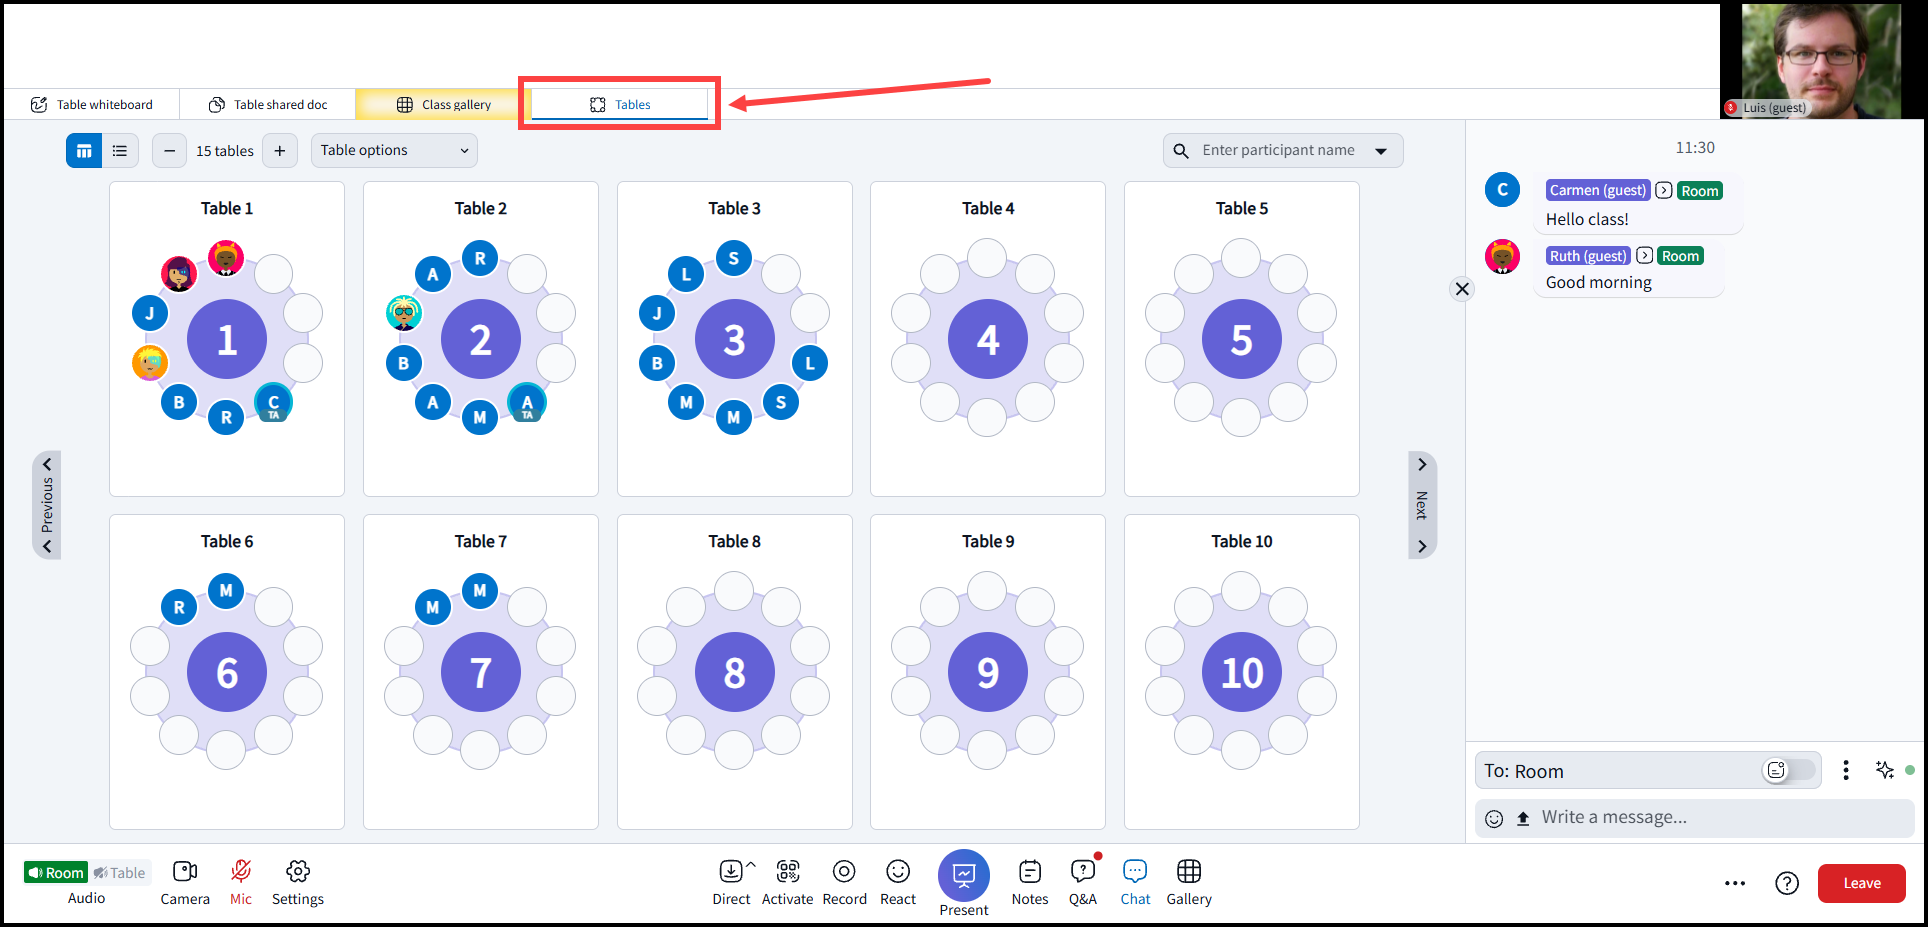Close the chat panel with X

pos(1462,289)
